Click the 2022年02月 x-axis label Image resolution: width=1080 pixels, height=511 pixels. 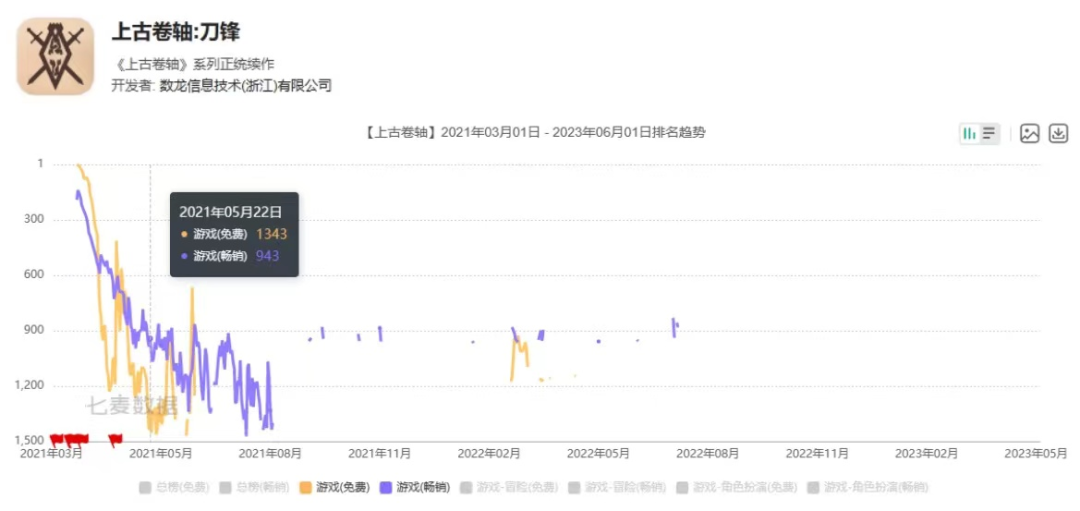(x=489, y=453)
